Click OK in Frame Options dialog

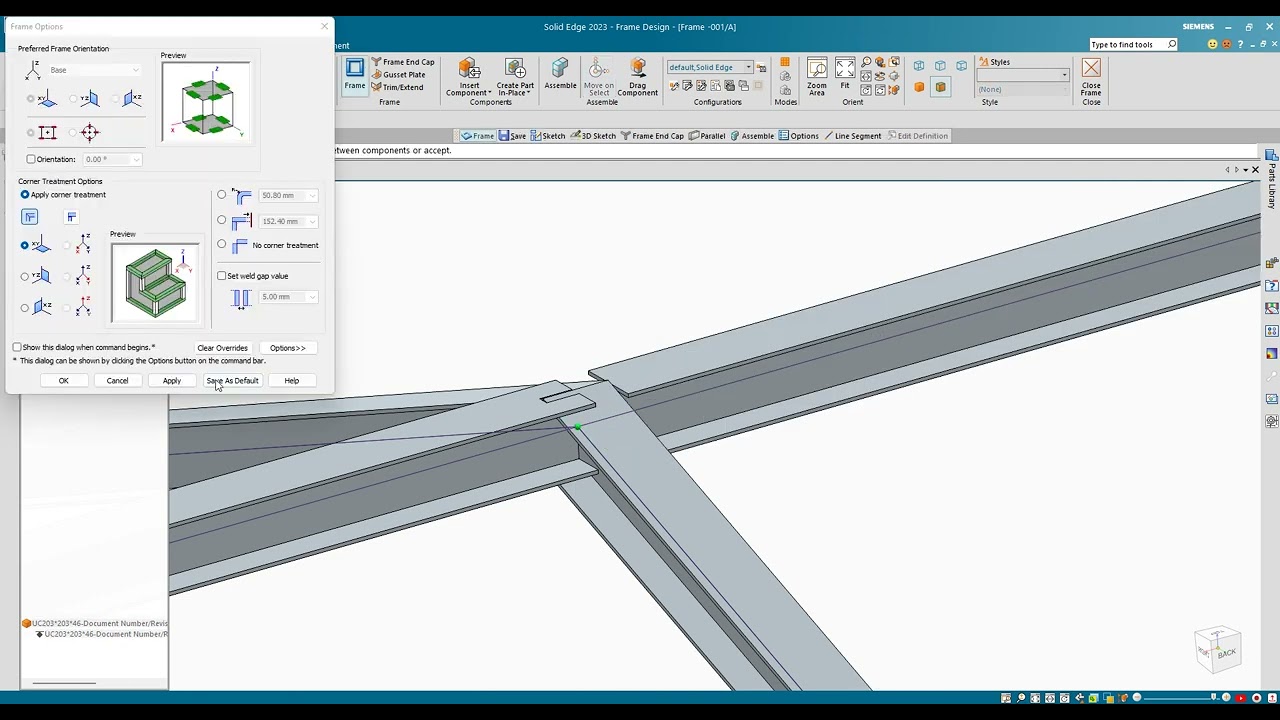(x=63, y=381)
